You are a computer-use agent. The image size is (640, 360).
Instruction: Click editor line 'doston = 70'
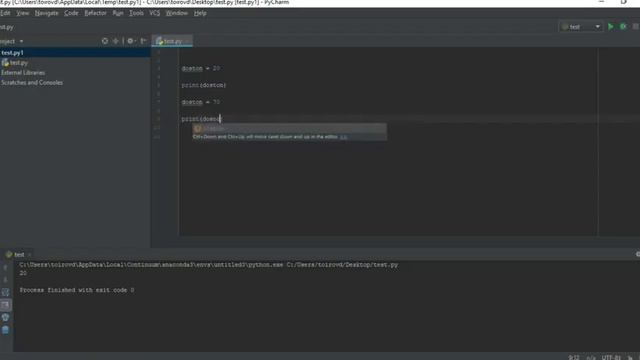201,102
